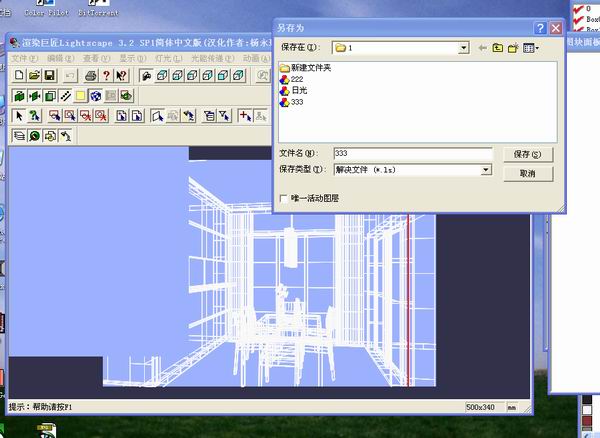The height and width of the screenshot is (438, 600).
Task: Click the dashed diagonal line wireframe icon
Action: pos(65,96)
